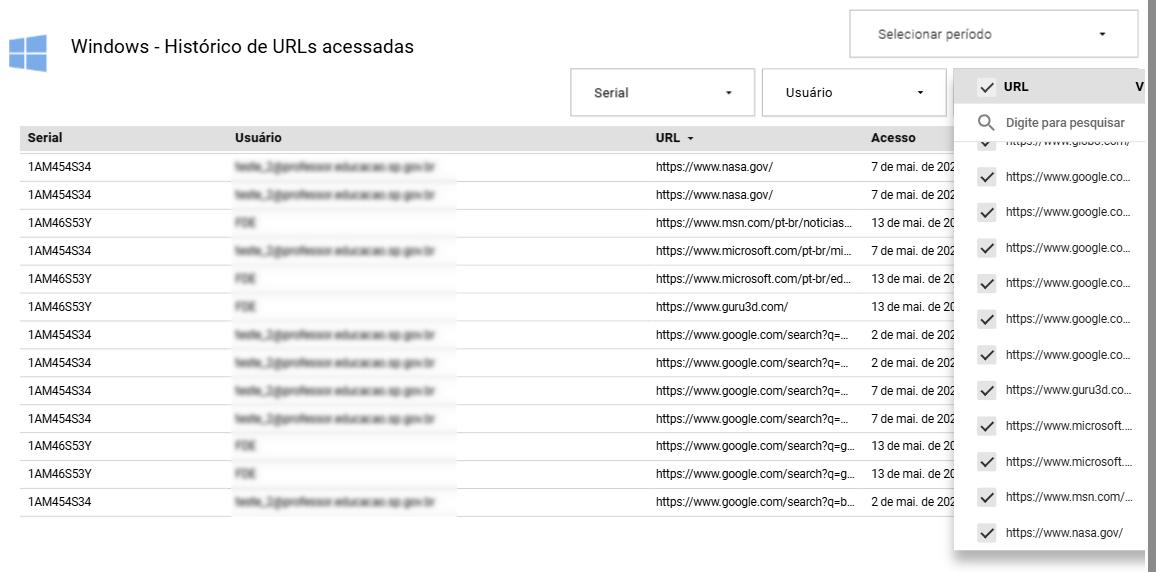1156x572 pixels.
Task: Click the Histórico de URLs acessadas title
Action: [x=242, y=46]
